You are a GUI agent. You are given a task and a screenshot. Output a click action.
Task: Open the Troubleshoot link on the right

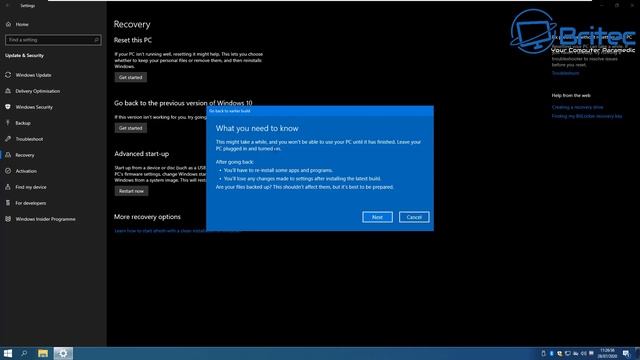(x=565, y=73)
